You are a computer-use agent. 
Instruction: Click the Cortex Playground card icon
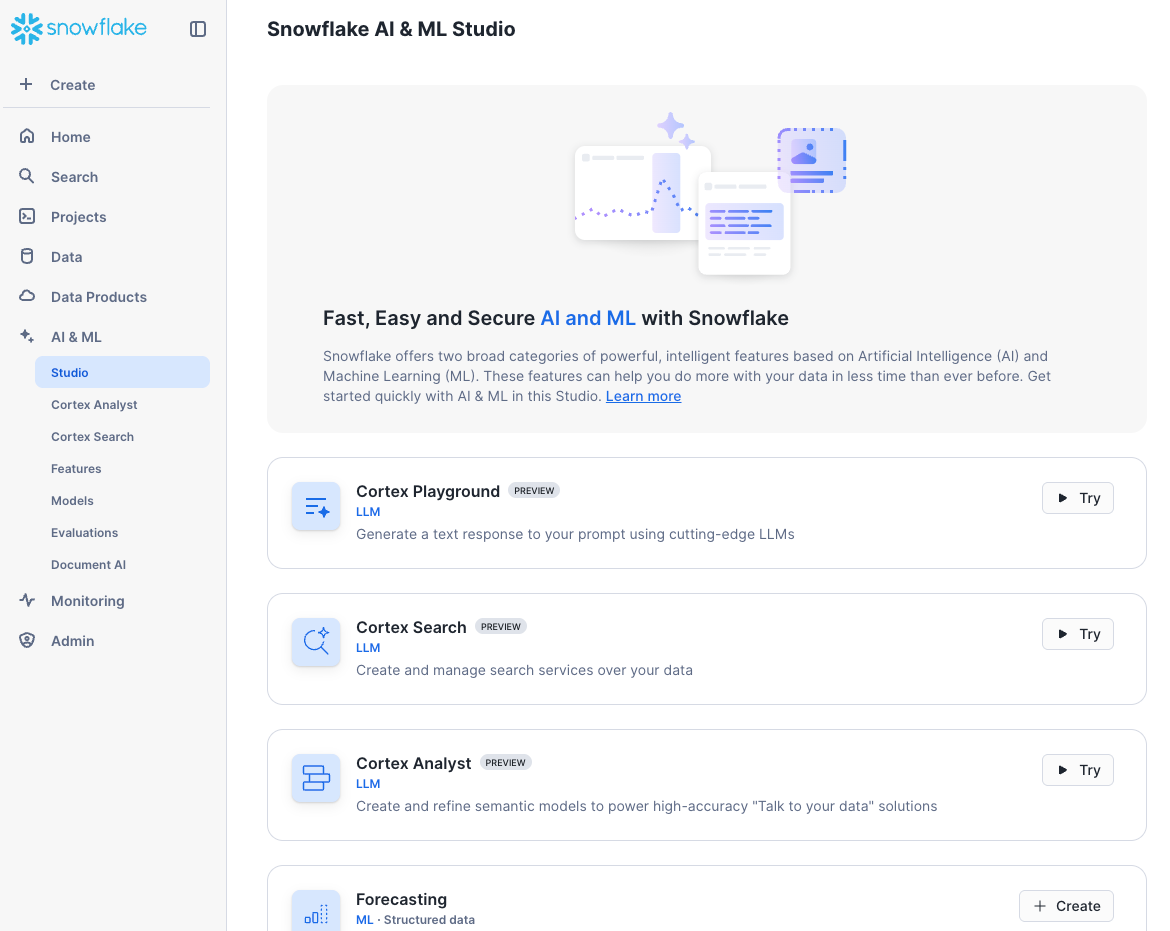316,507
